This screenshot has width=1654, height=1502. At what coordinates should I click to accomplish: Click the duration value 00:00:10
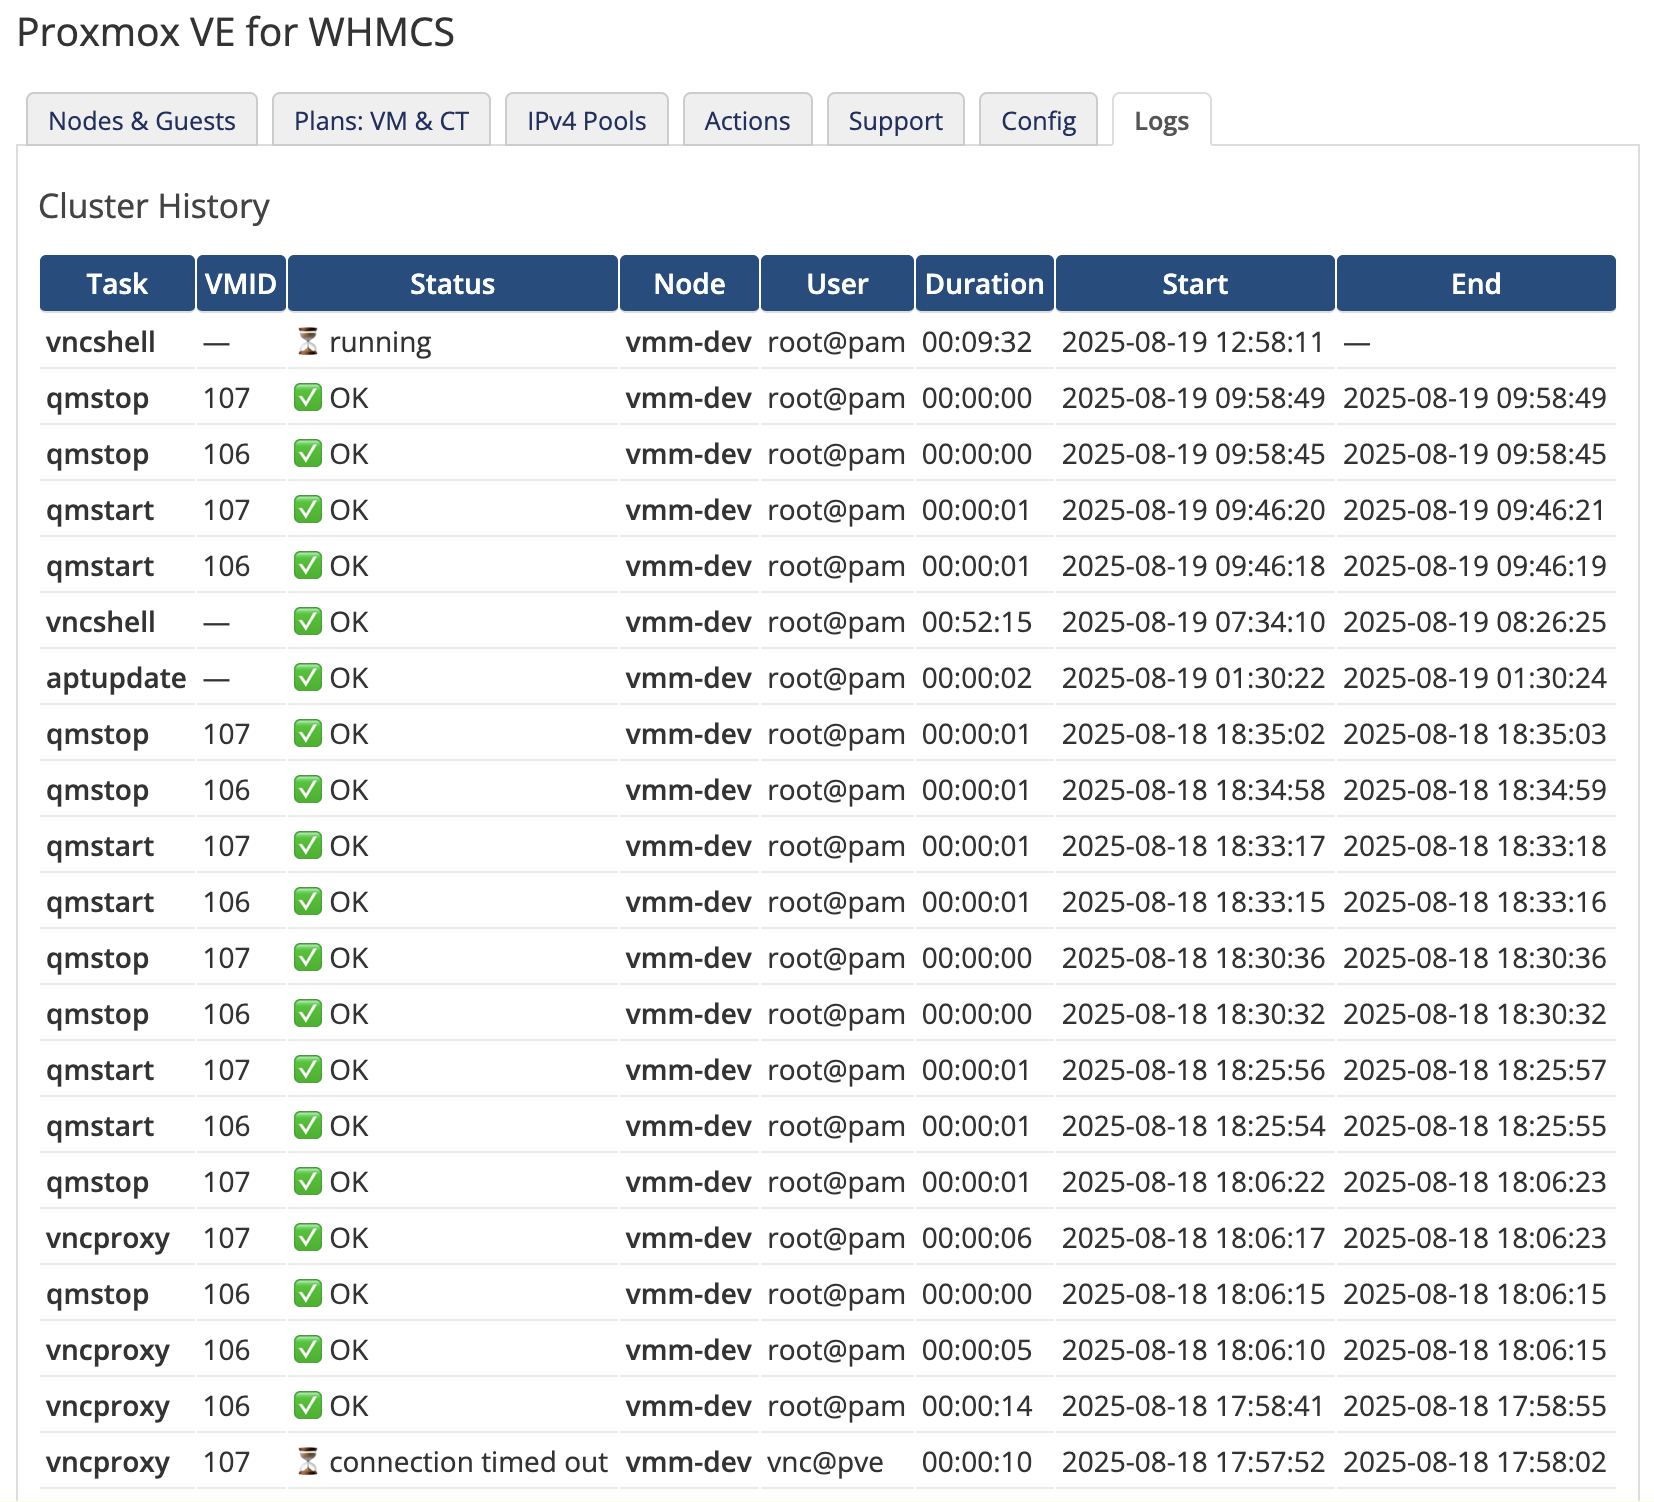coord(977,1462)
